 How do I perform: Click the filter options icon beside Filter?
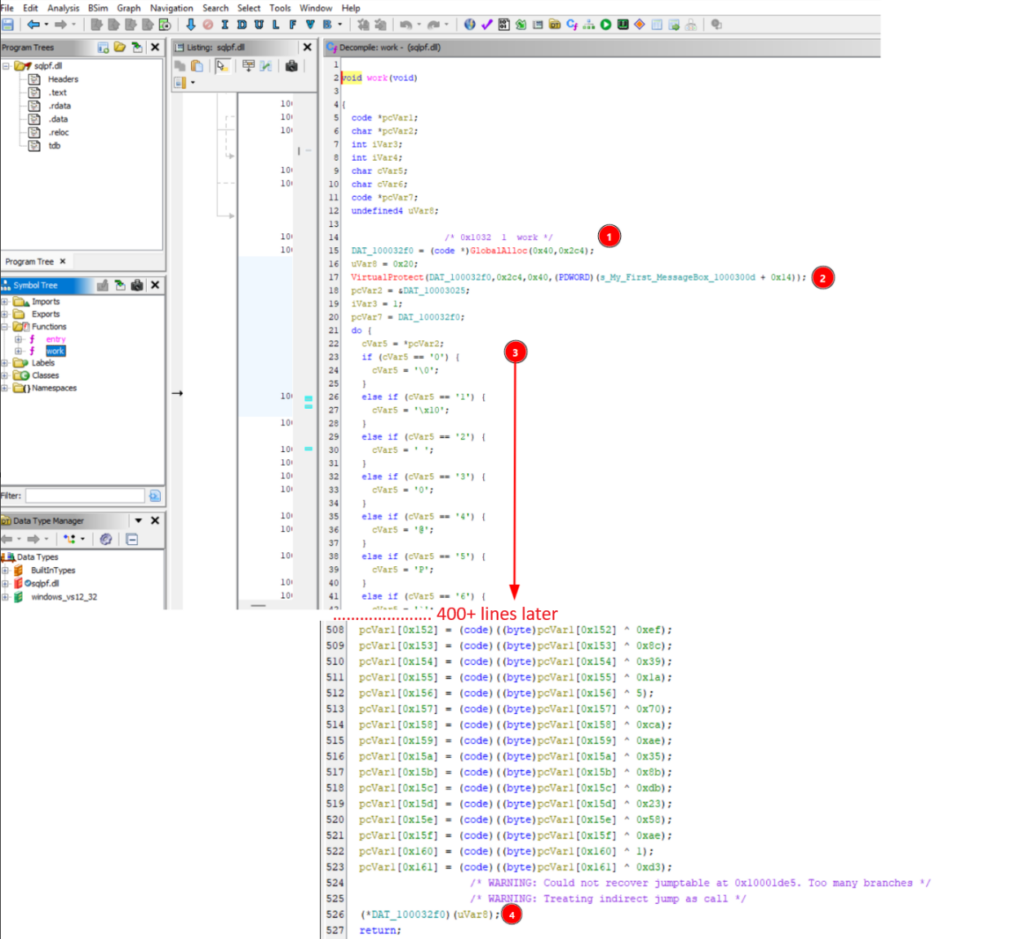[x=155, y=496]
